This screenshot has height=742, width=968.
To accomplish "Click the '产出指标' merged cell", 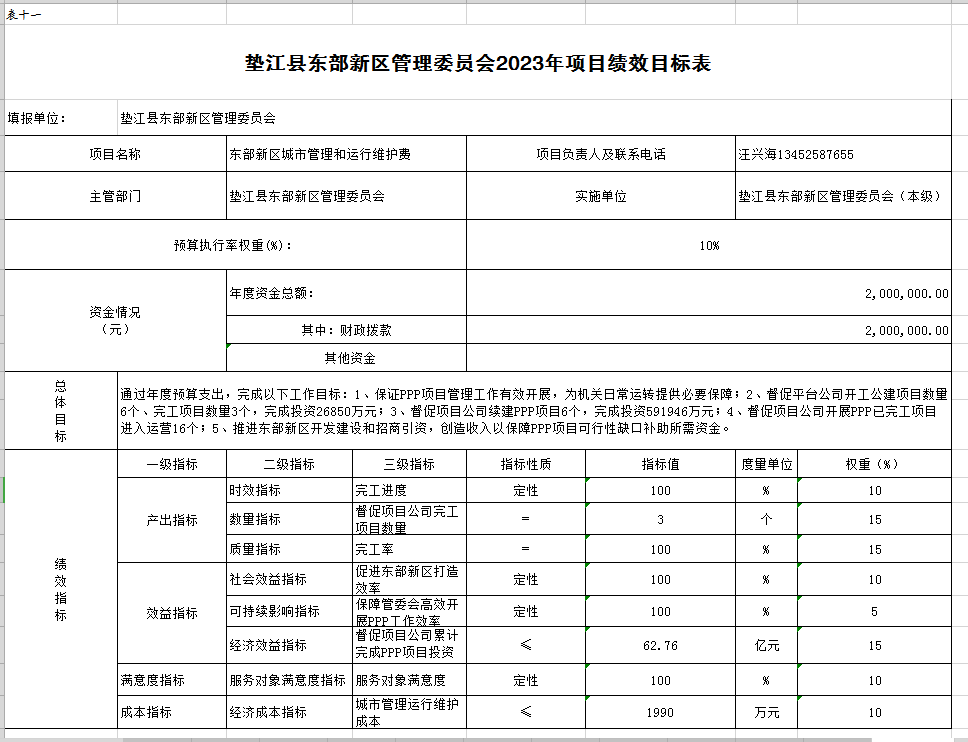I will [x=172, y=520].
